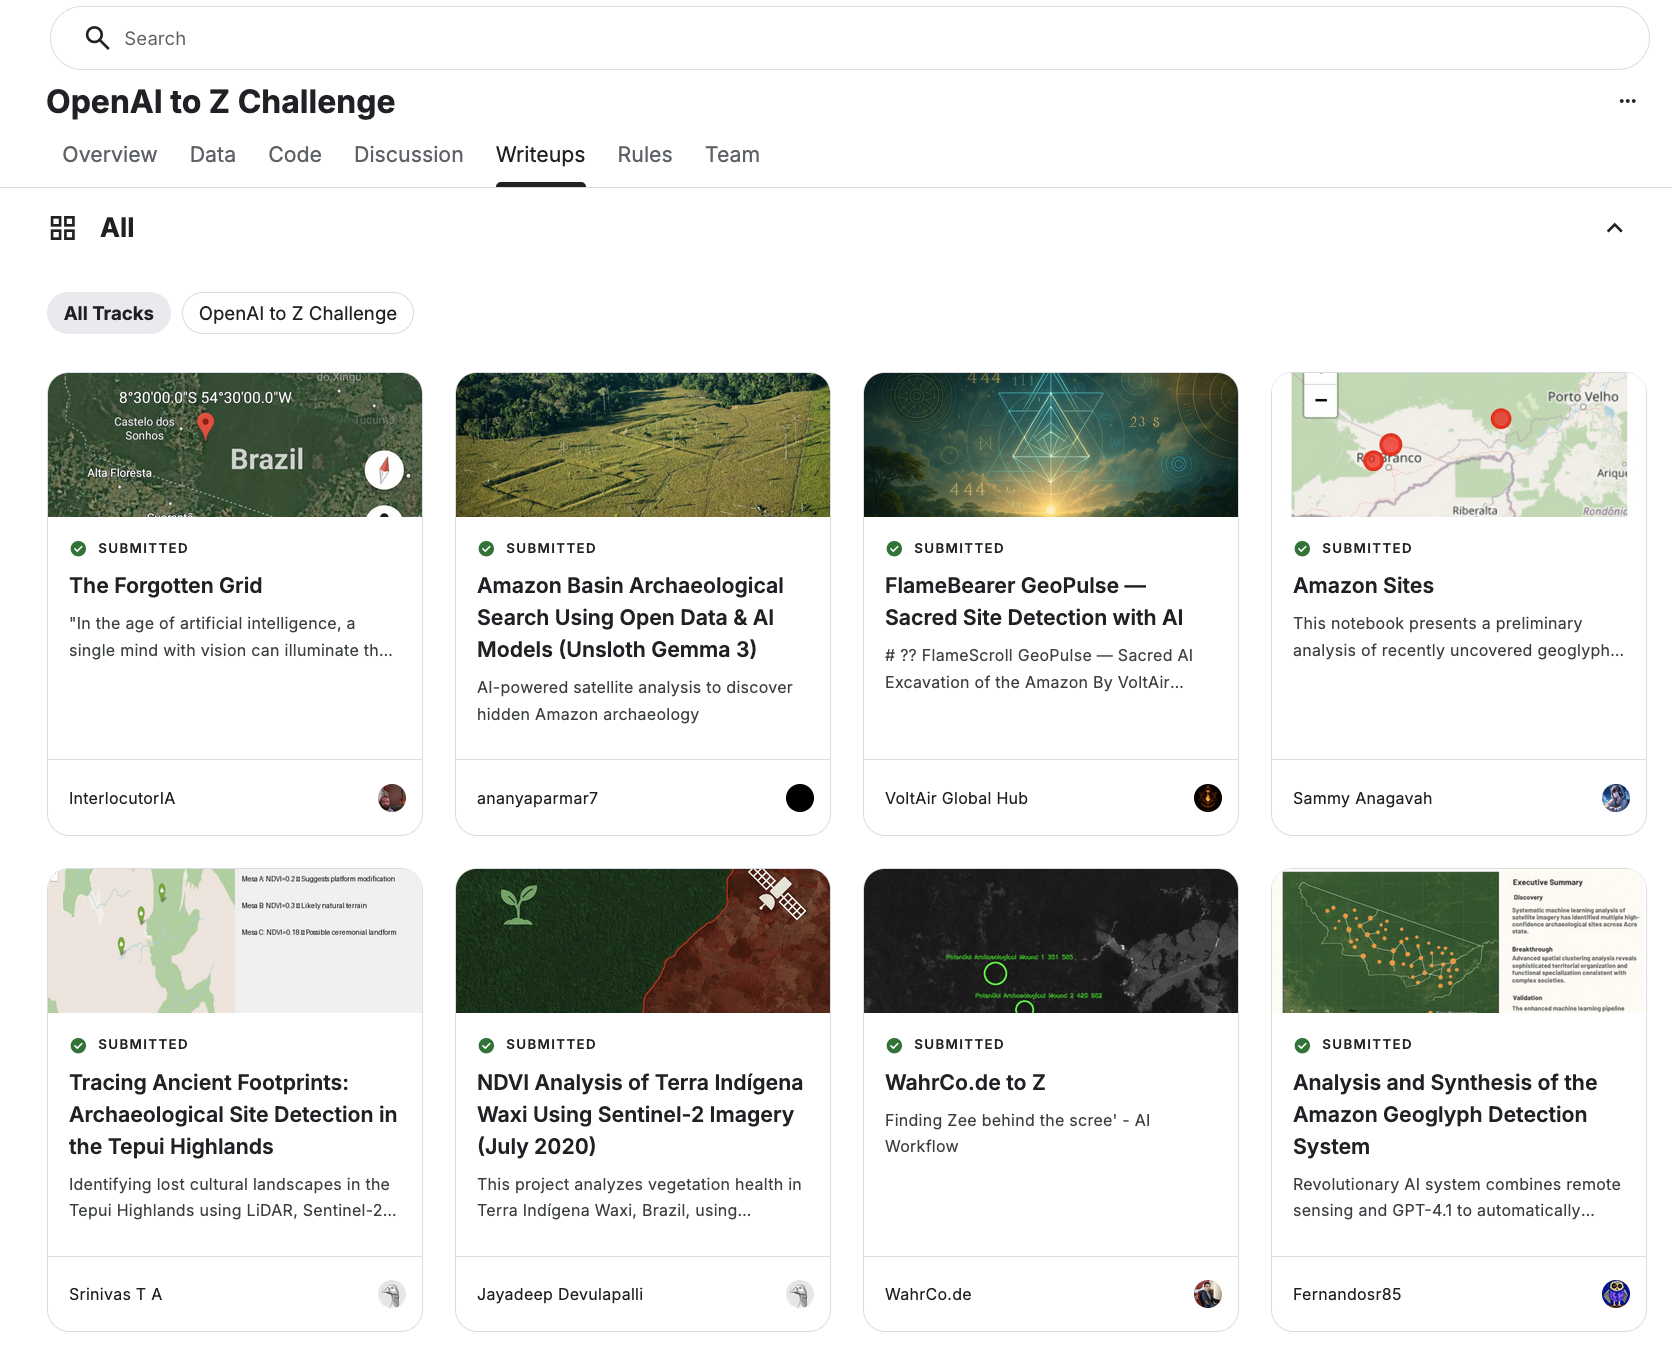Click the submitted checkmark on The Forgotten Grid
The height and width of the screenshot is (1346, 1672).
pos(78,548)
